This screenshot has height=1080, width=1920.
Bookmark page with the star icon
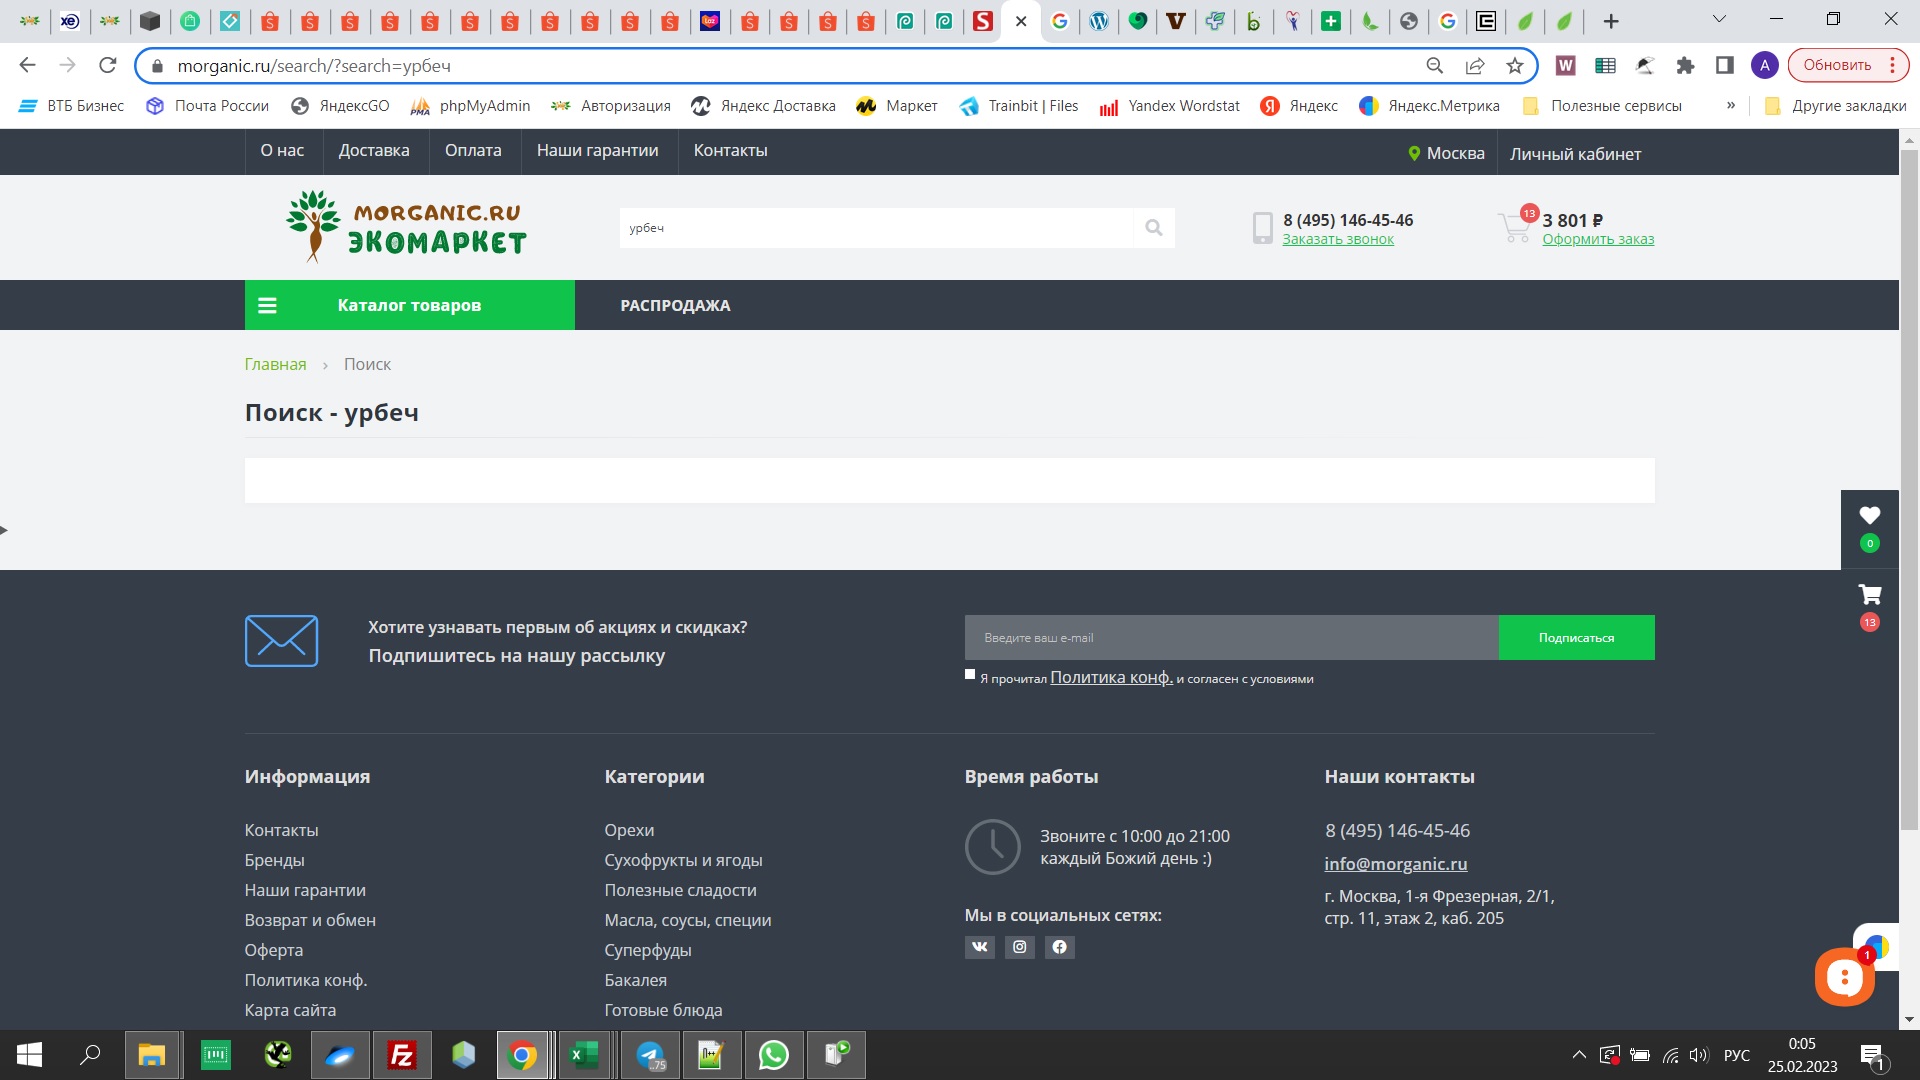pyautogui.click(x=1514, y=66)
